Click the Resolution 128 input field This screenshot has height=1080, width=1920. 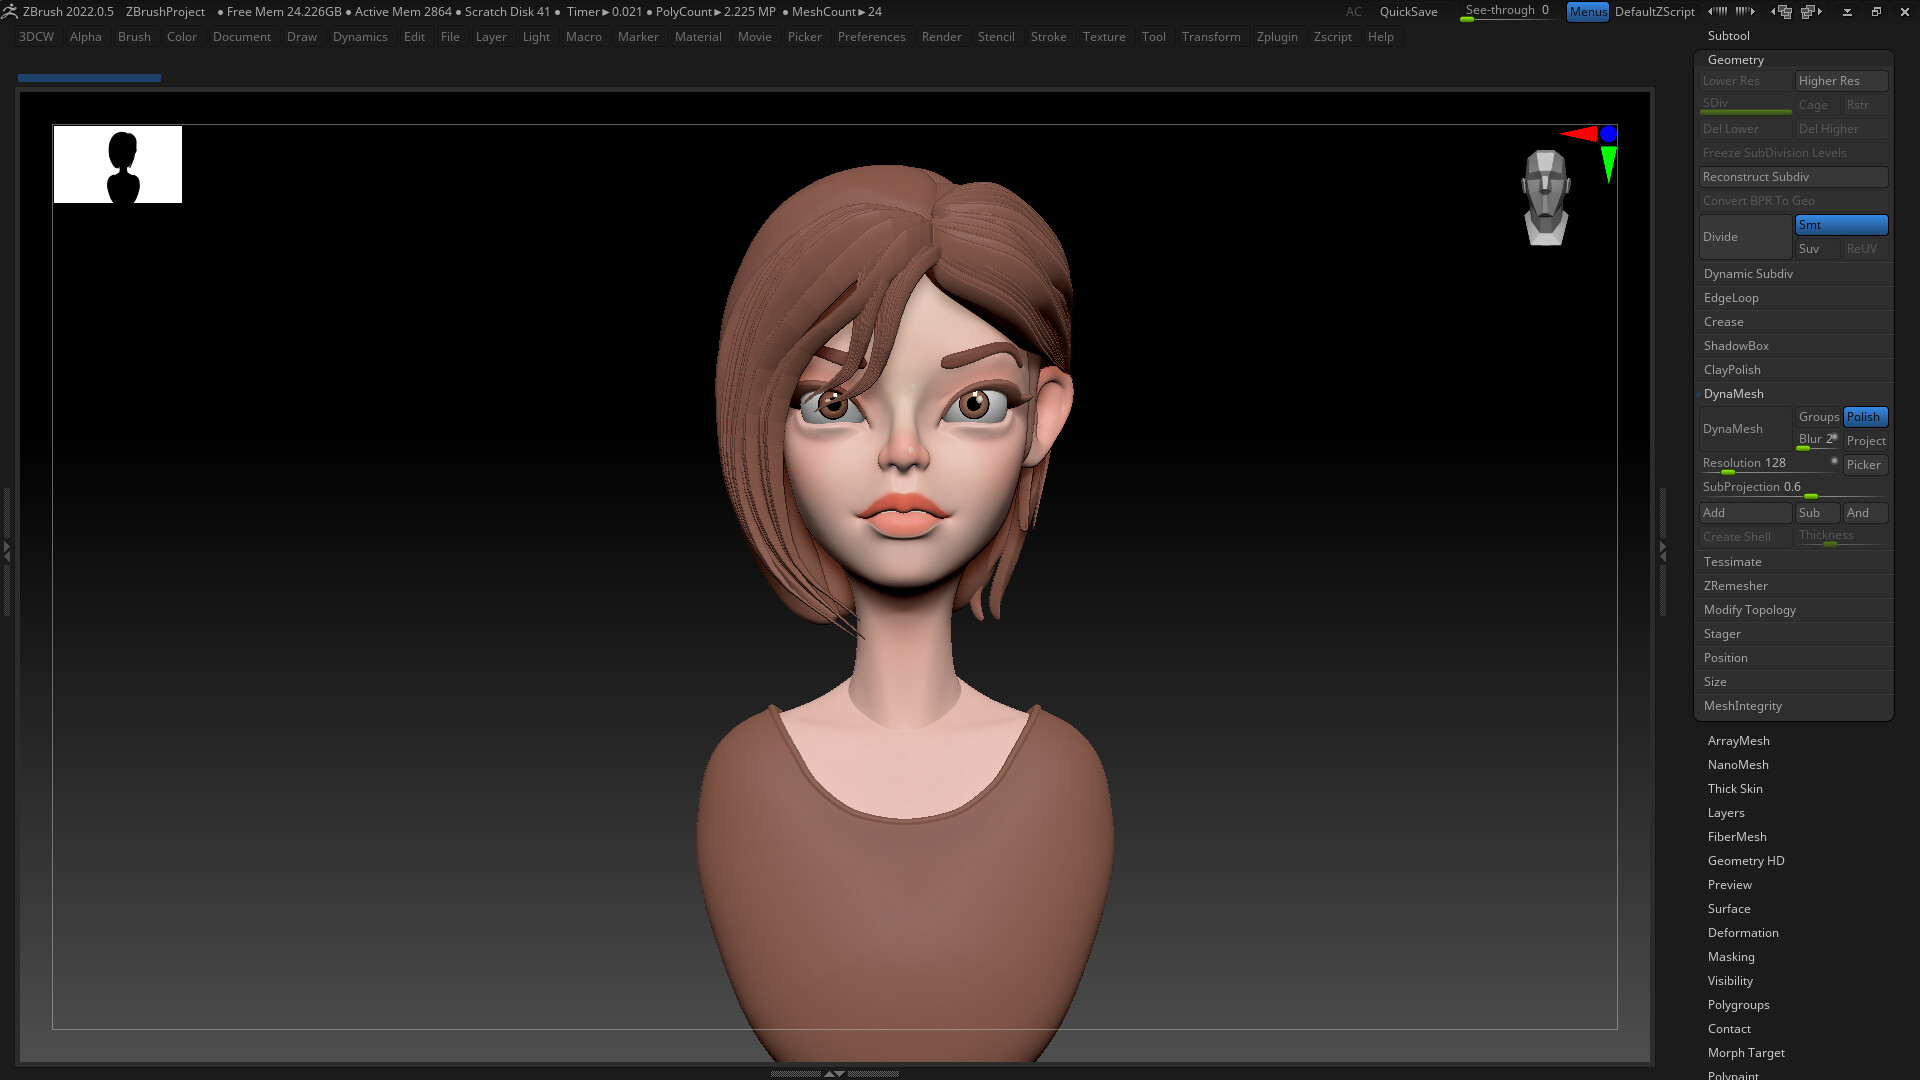(1744, 462)
